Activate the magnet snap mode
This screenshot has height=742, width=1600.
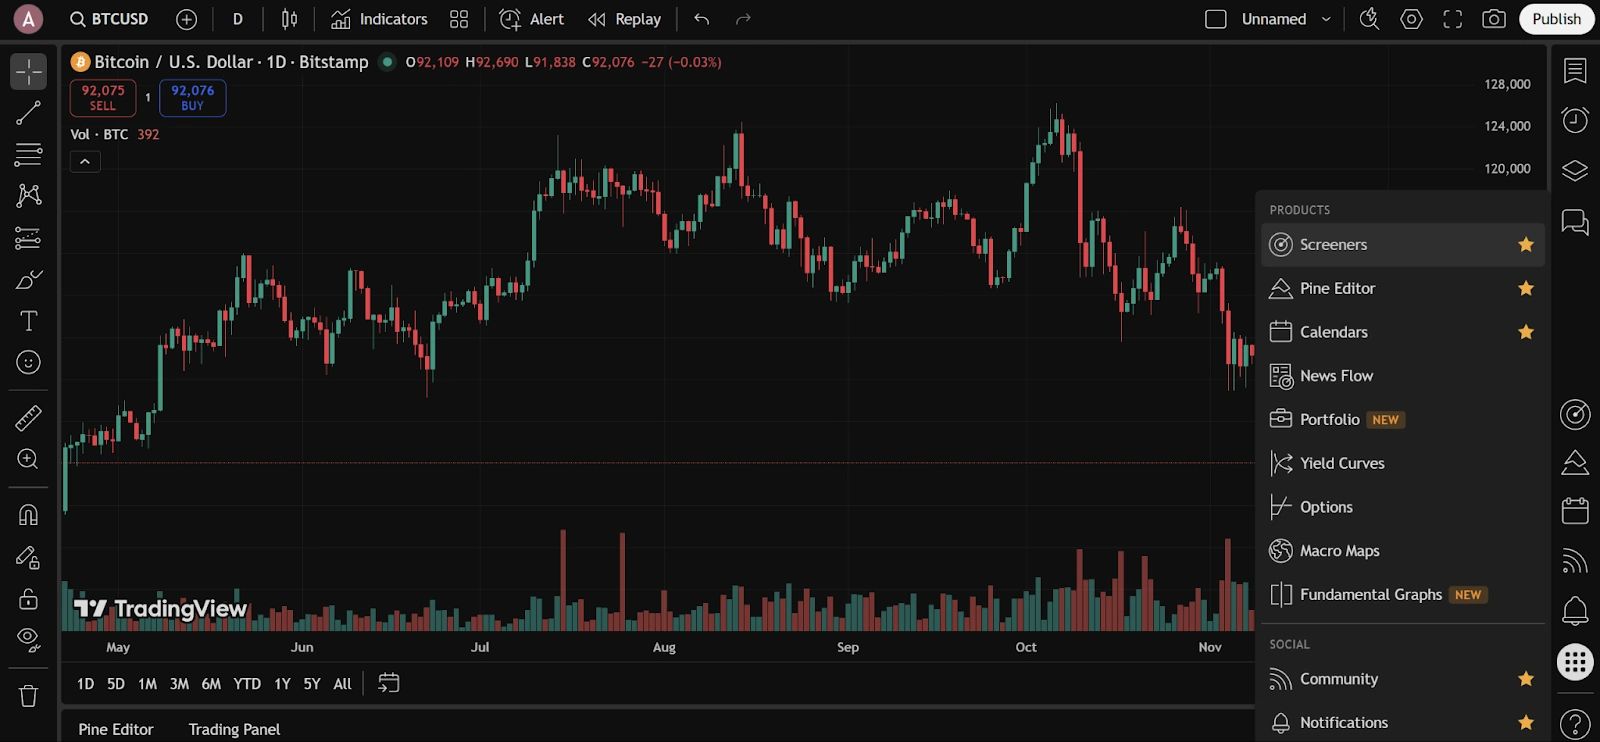tap(28, 515)
